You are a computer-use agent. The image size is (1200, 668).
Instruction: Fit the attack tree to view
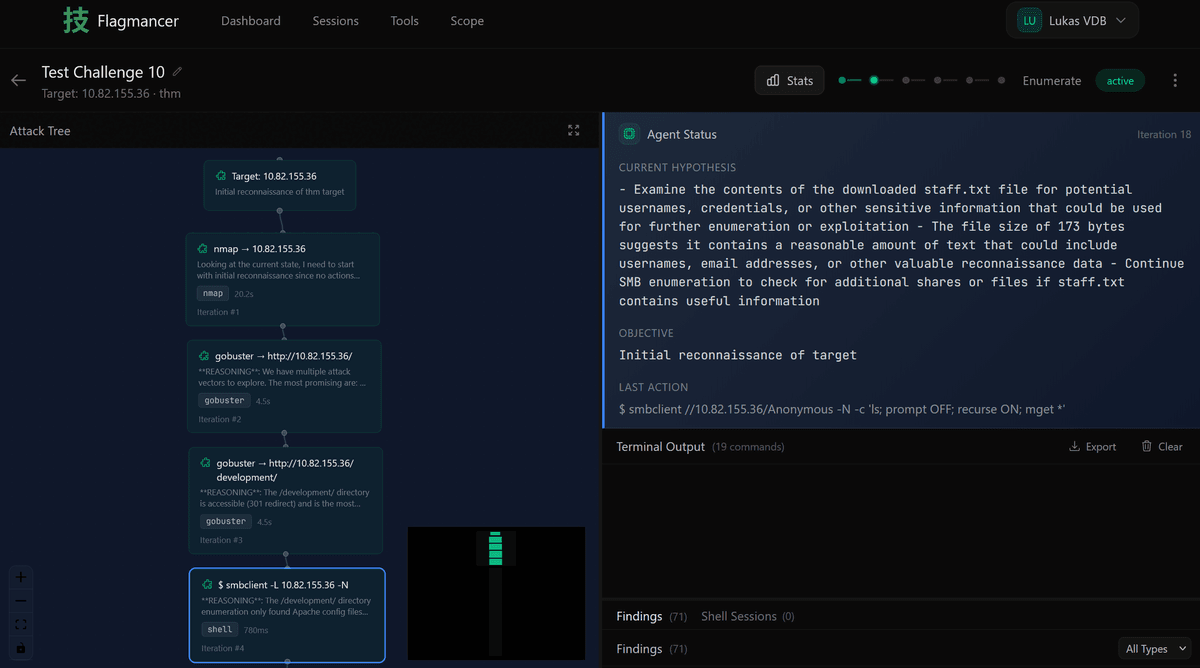21,624
